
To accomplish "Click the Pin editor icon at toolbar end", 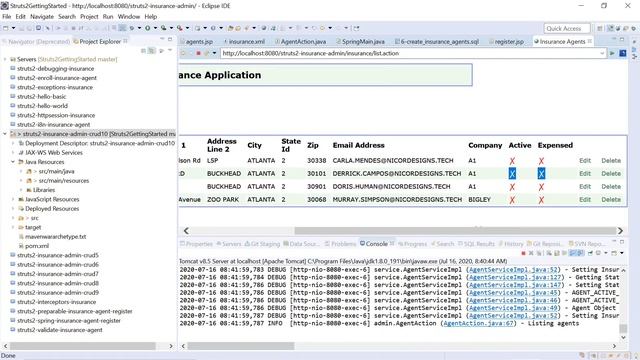I will point(356,28).
